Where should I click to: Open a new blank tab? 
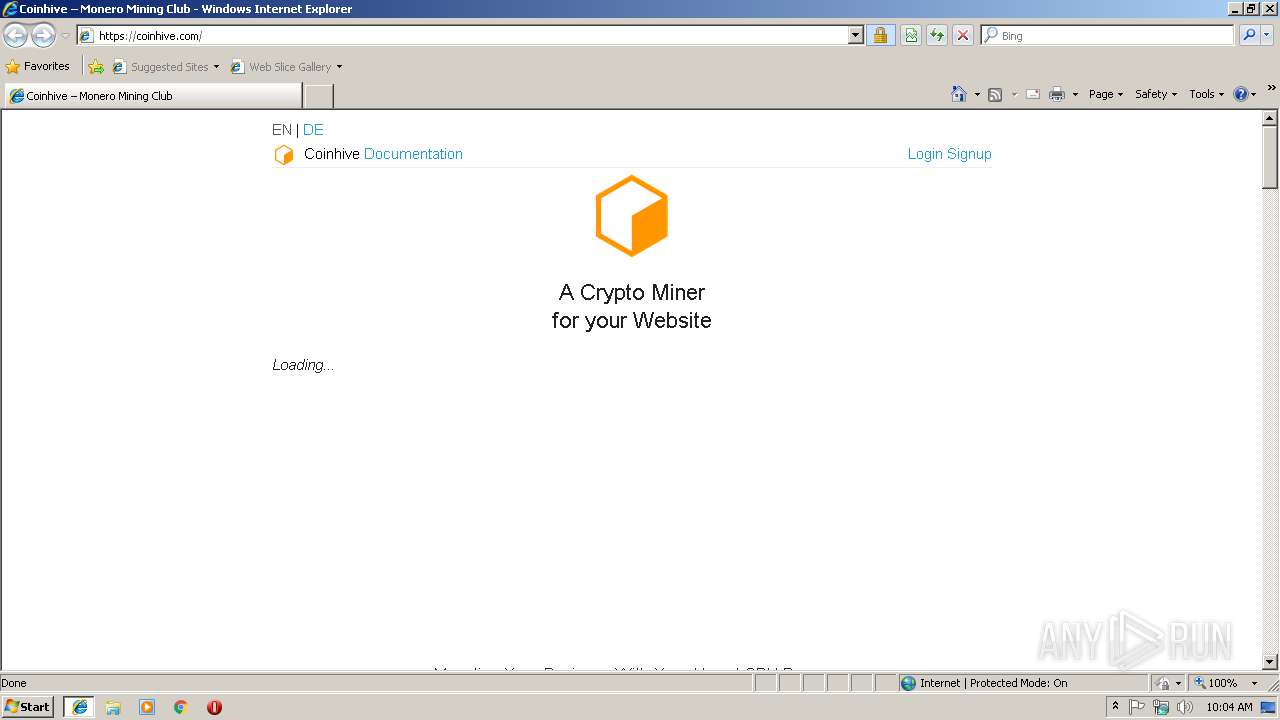(x=318, y=96)
